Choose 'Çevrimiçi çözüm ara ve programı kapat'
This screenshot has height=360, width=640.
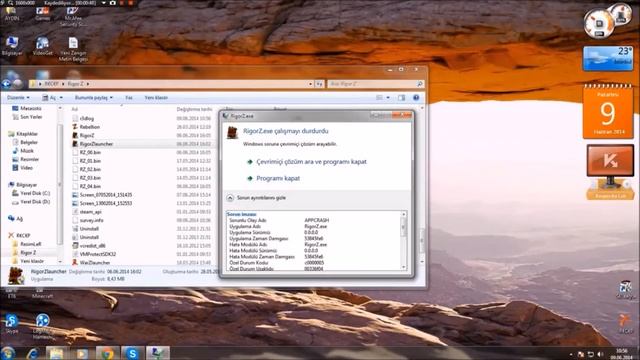click(311, 162)
